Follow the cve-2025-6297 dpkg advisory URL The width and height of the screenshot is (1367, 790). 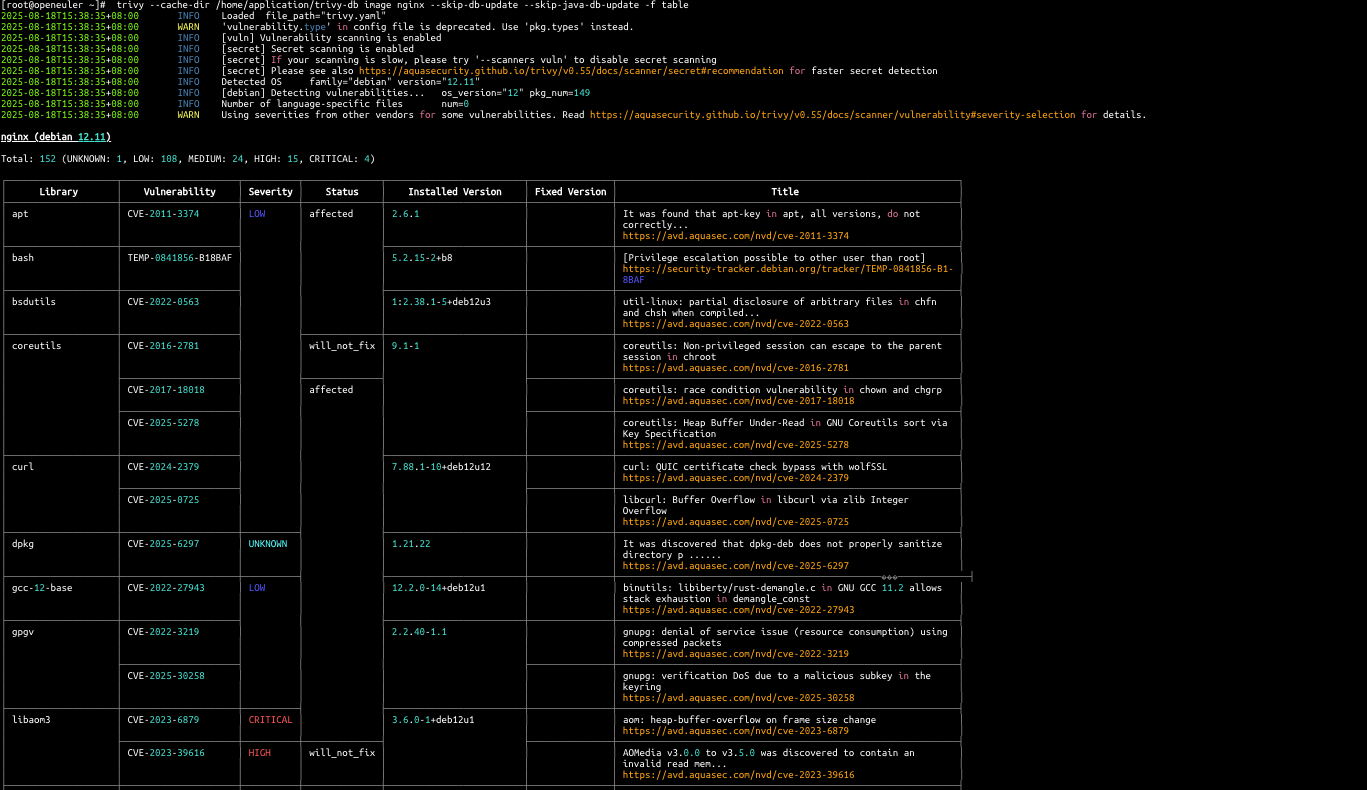point(735,566)
